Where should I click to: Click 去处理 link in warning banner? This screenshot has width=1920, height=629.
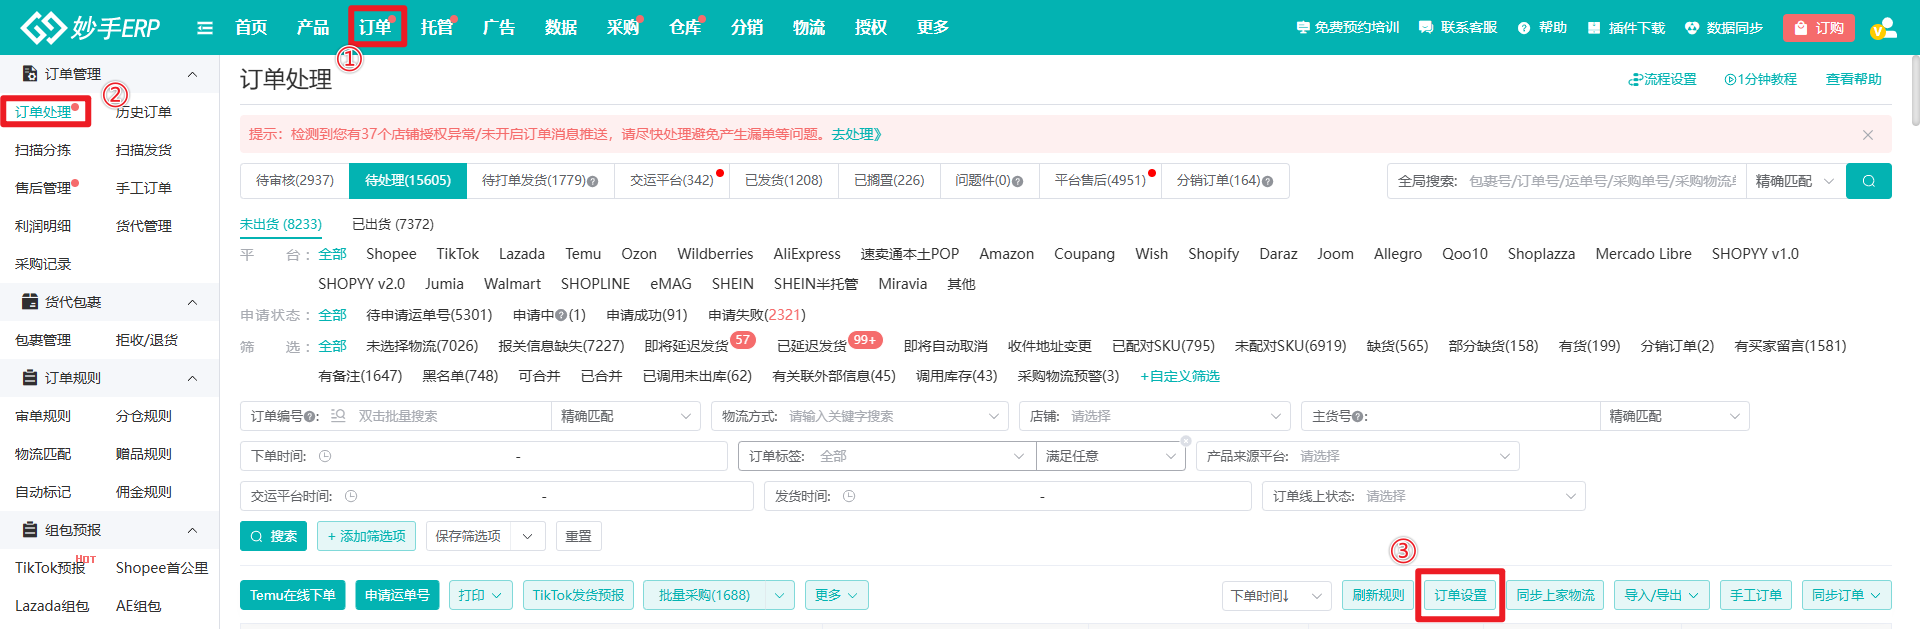856,134
